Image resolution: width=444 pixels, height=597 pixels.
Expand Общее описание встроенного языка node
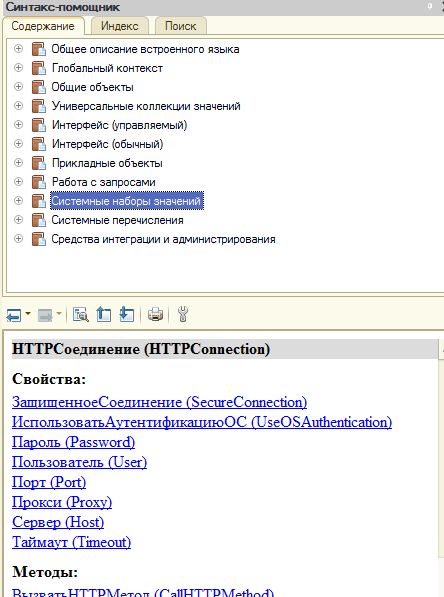tap(18, 49)
